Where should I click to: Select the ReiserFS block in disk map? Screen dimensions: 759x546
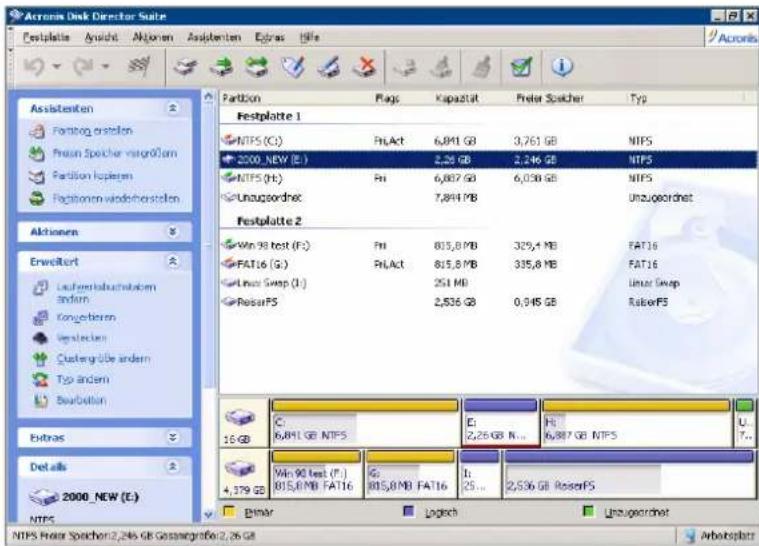pyautogui.click(x=629, y=474)
